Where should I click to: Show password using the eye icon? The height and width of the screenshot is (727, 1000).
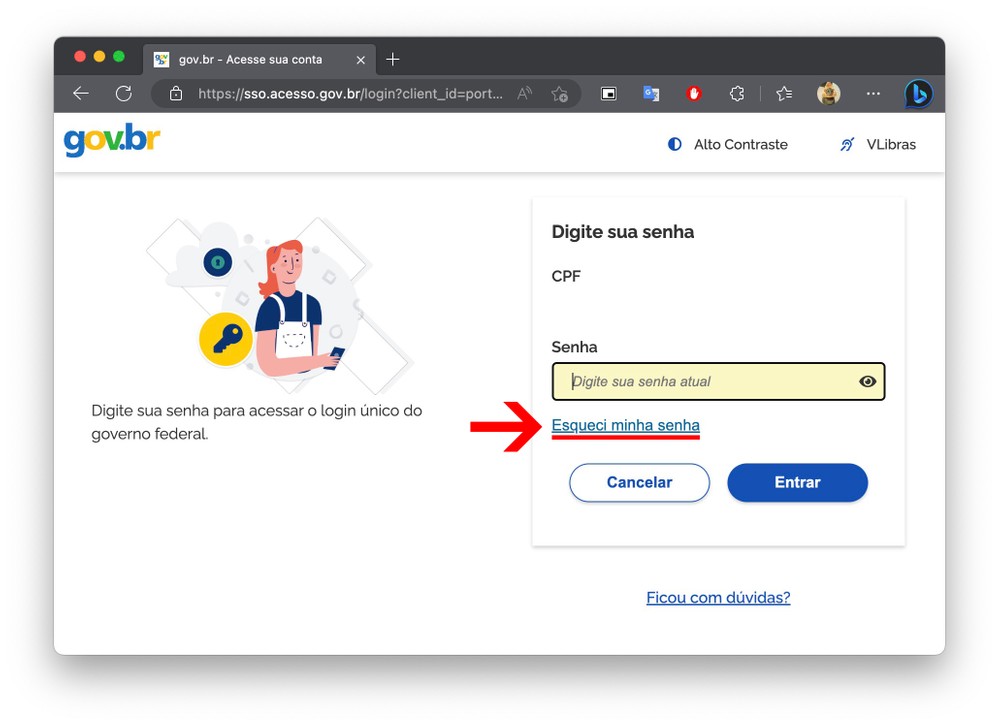867,381
